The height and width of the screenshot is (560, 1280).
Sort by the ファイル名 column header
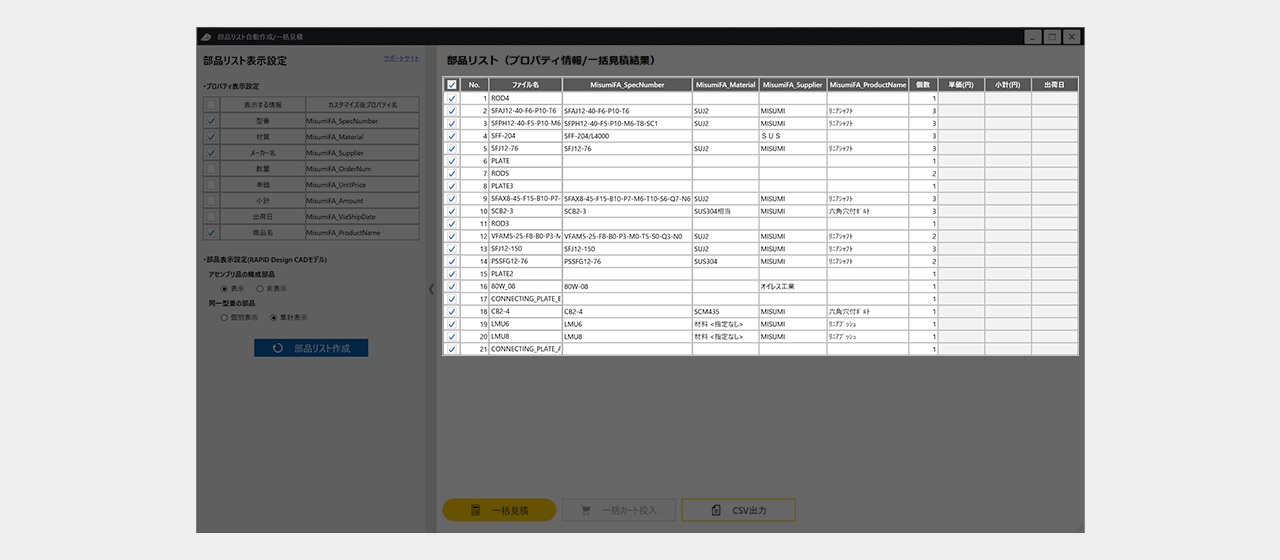pos(525,85)
